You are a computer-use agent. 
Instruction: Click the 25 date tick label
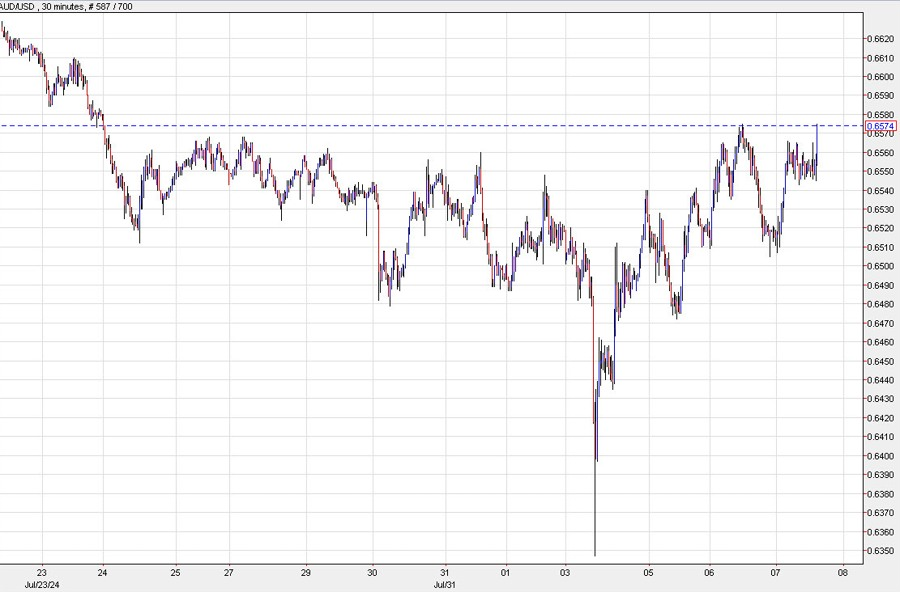(176, 572)
